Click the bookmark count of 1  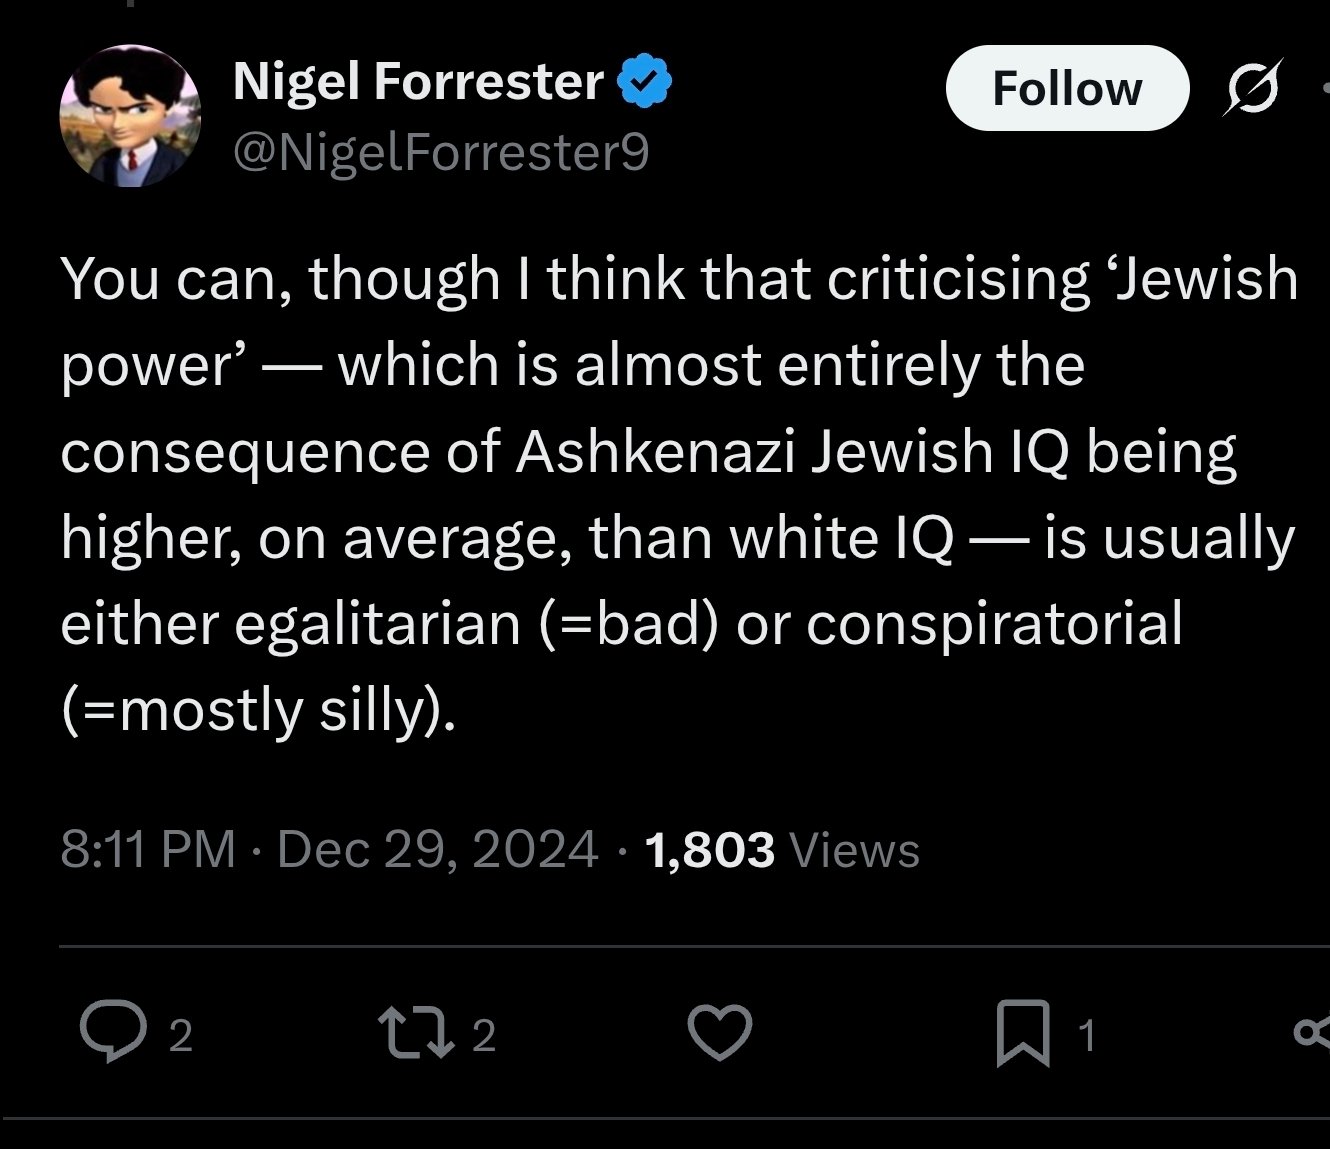(1088, 1036)
